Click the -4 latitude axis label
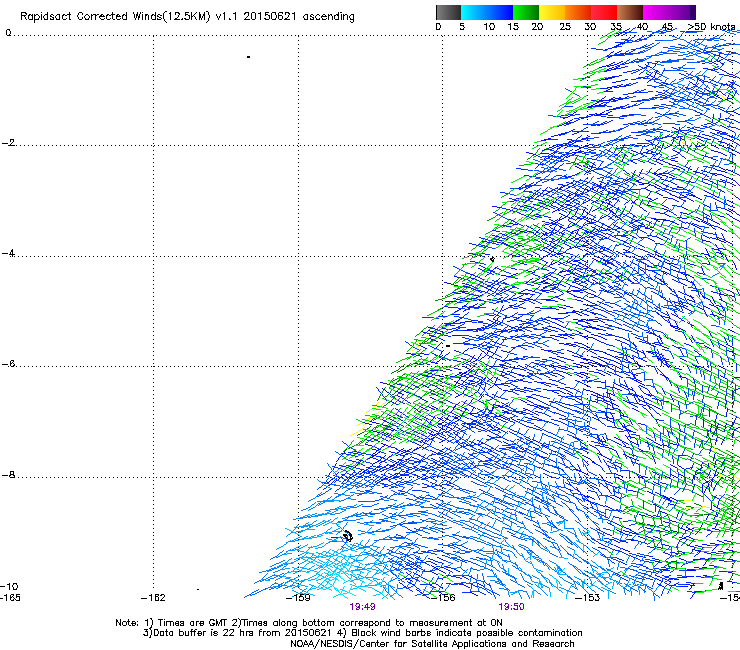 click(8, 253)
